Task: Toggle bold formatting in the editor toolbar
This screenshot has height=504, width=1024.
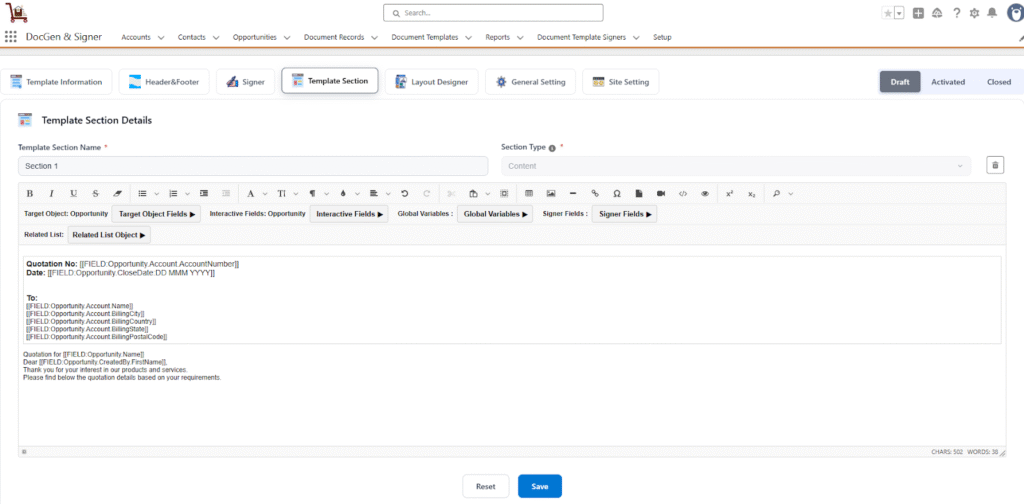Action: (x=29, y=193)
